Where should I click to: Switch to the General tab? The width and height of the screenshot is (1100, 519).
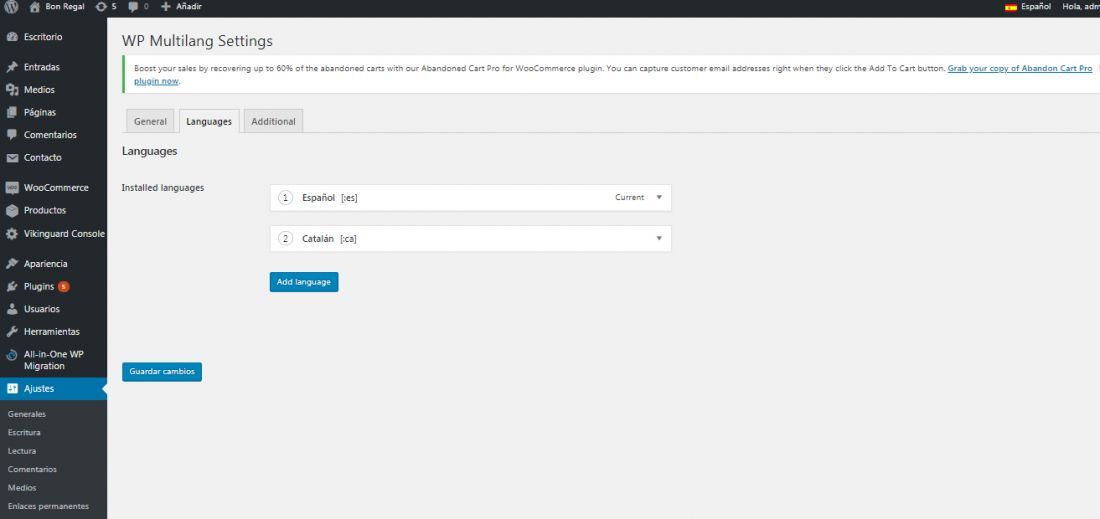click(150, 121)
